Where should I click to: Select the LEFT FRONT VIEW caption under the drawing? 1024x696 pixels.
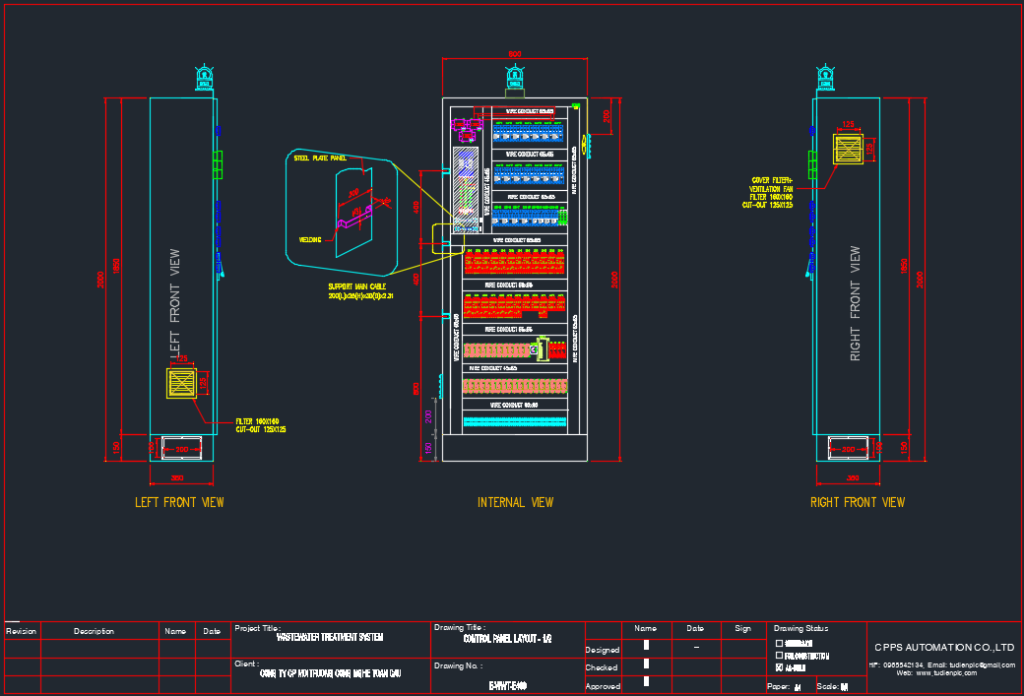click(180, 502)
